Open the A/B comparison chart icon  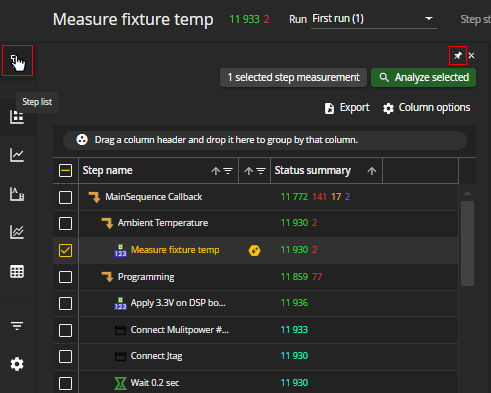17,194
